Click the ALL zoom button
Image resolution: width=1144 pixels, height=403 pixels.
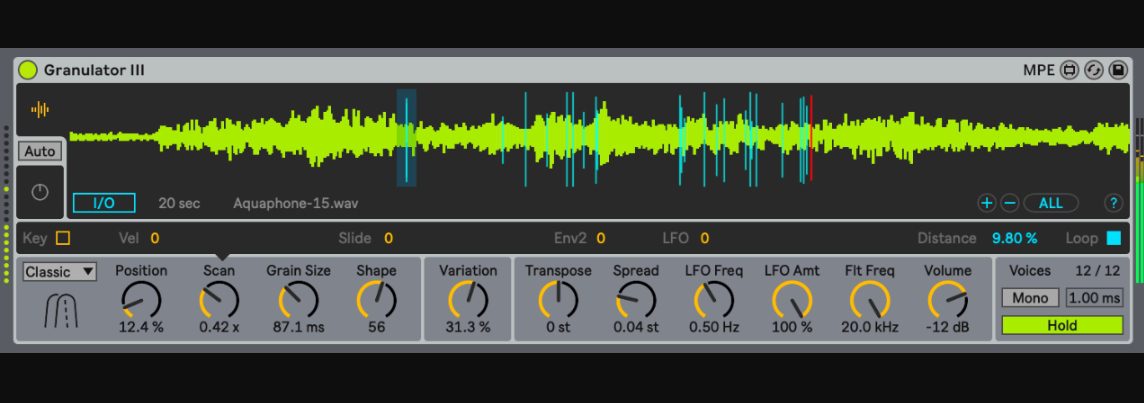1051,203
